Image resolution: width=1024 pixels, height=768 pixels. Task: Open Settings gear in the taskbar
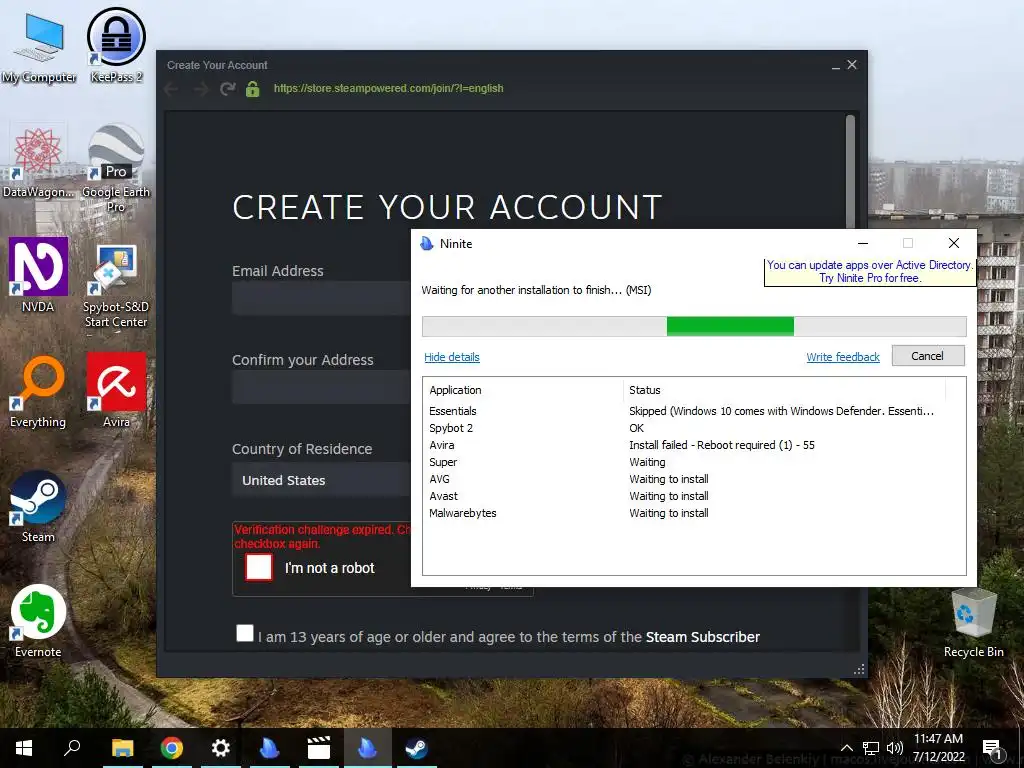(x=221, y=748)
